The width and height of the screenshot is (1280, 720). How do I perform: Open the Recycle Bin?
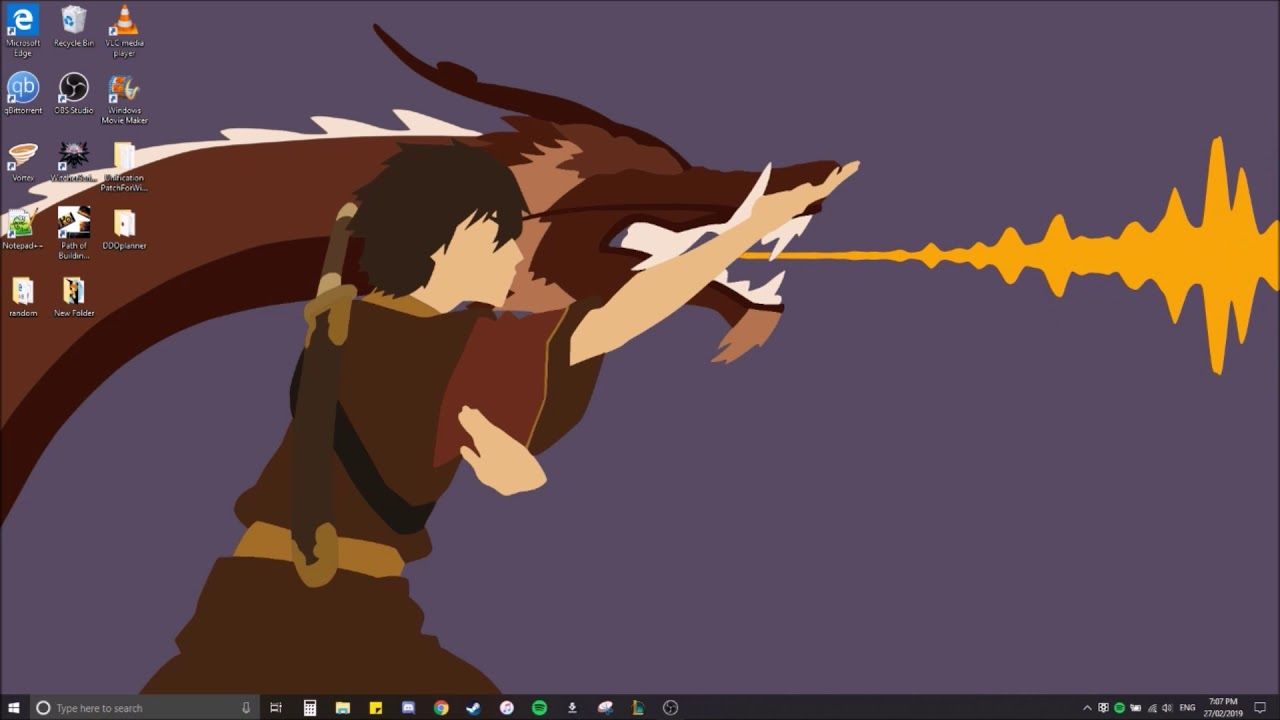click(73, 25)
